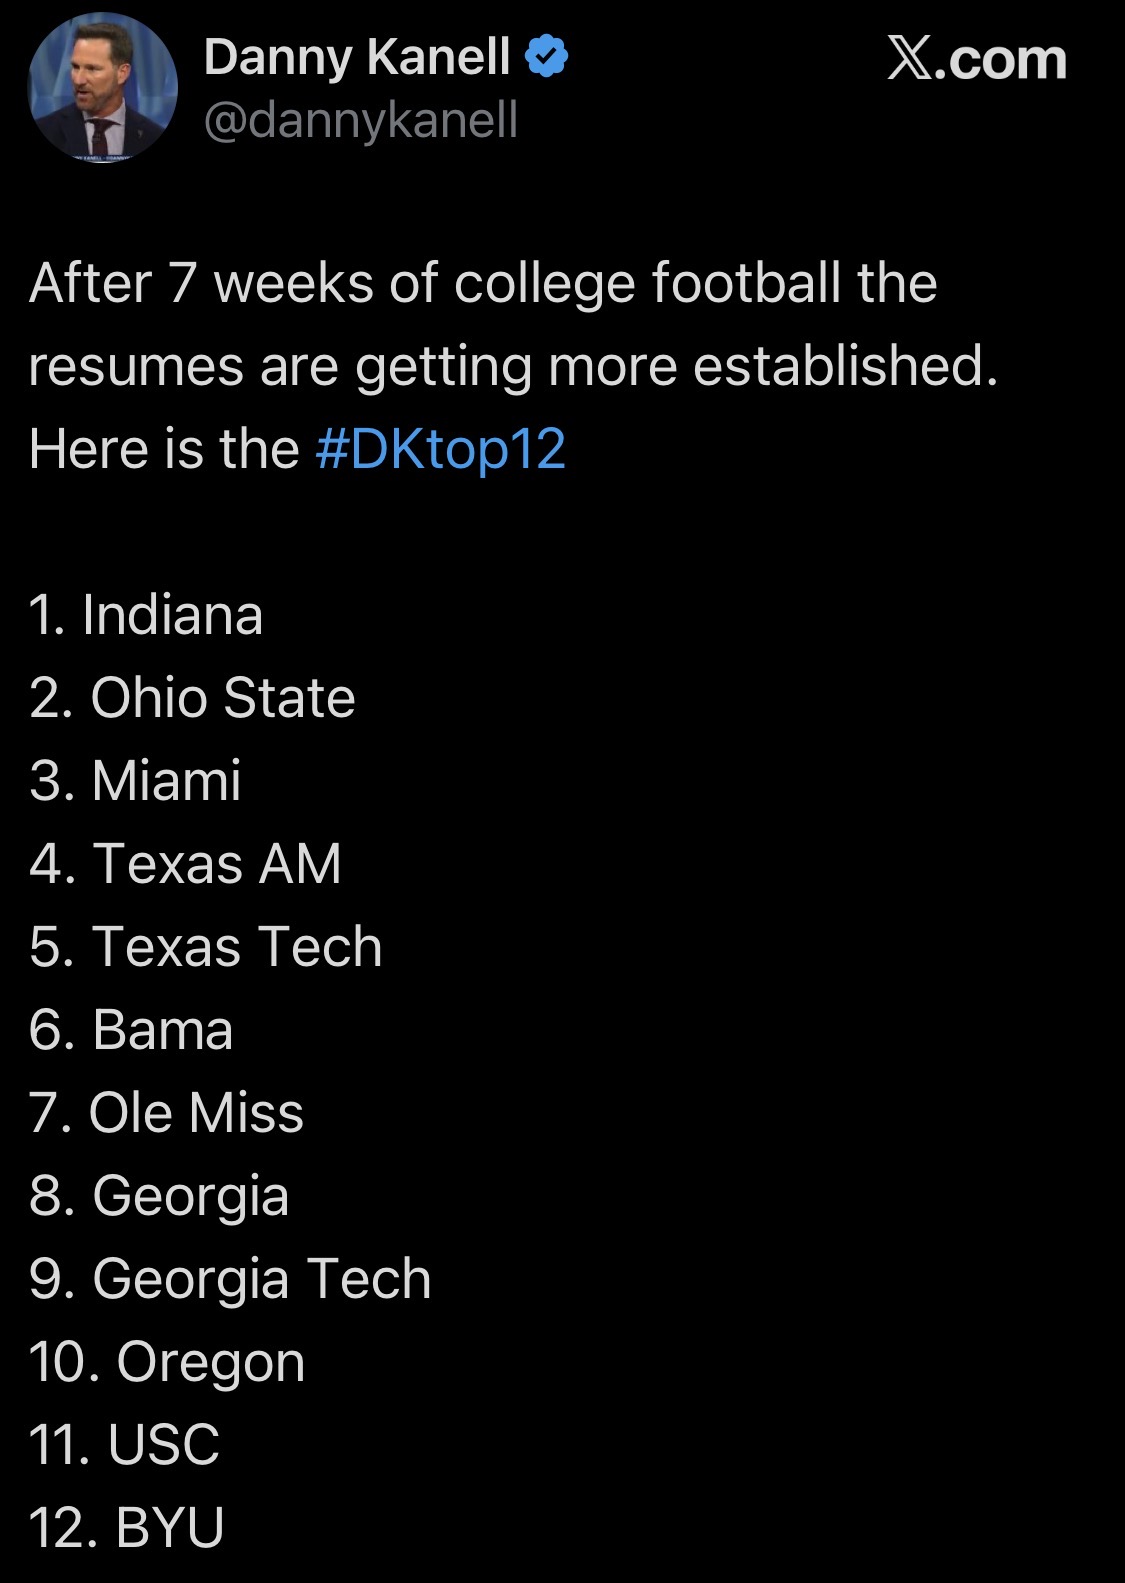The image size is (1125, 1583).
Task: Select the "2. Ohio State" entry
Action: coord(192,697)
